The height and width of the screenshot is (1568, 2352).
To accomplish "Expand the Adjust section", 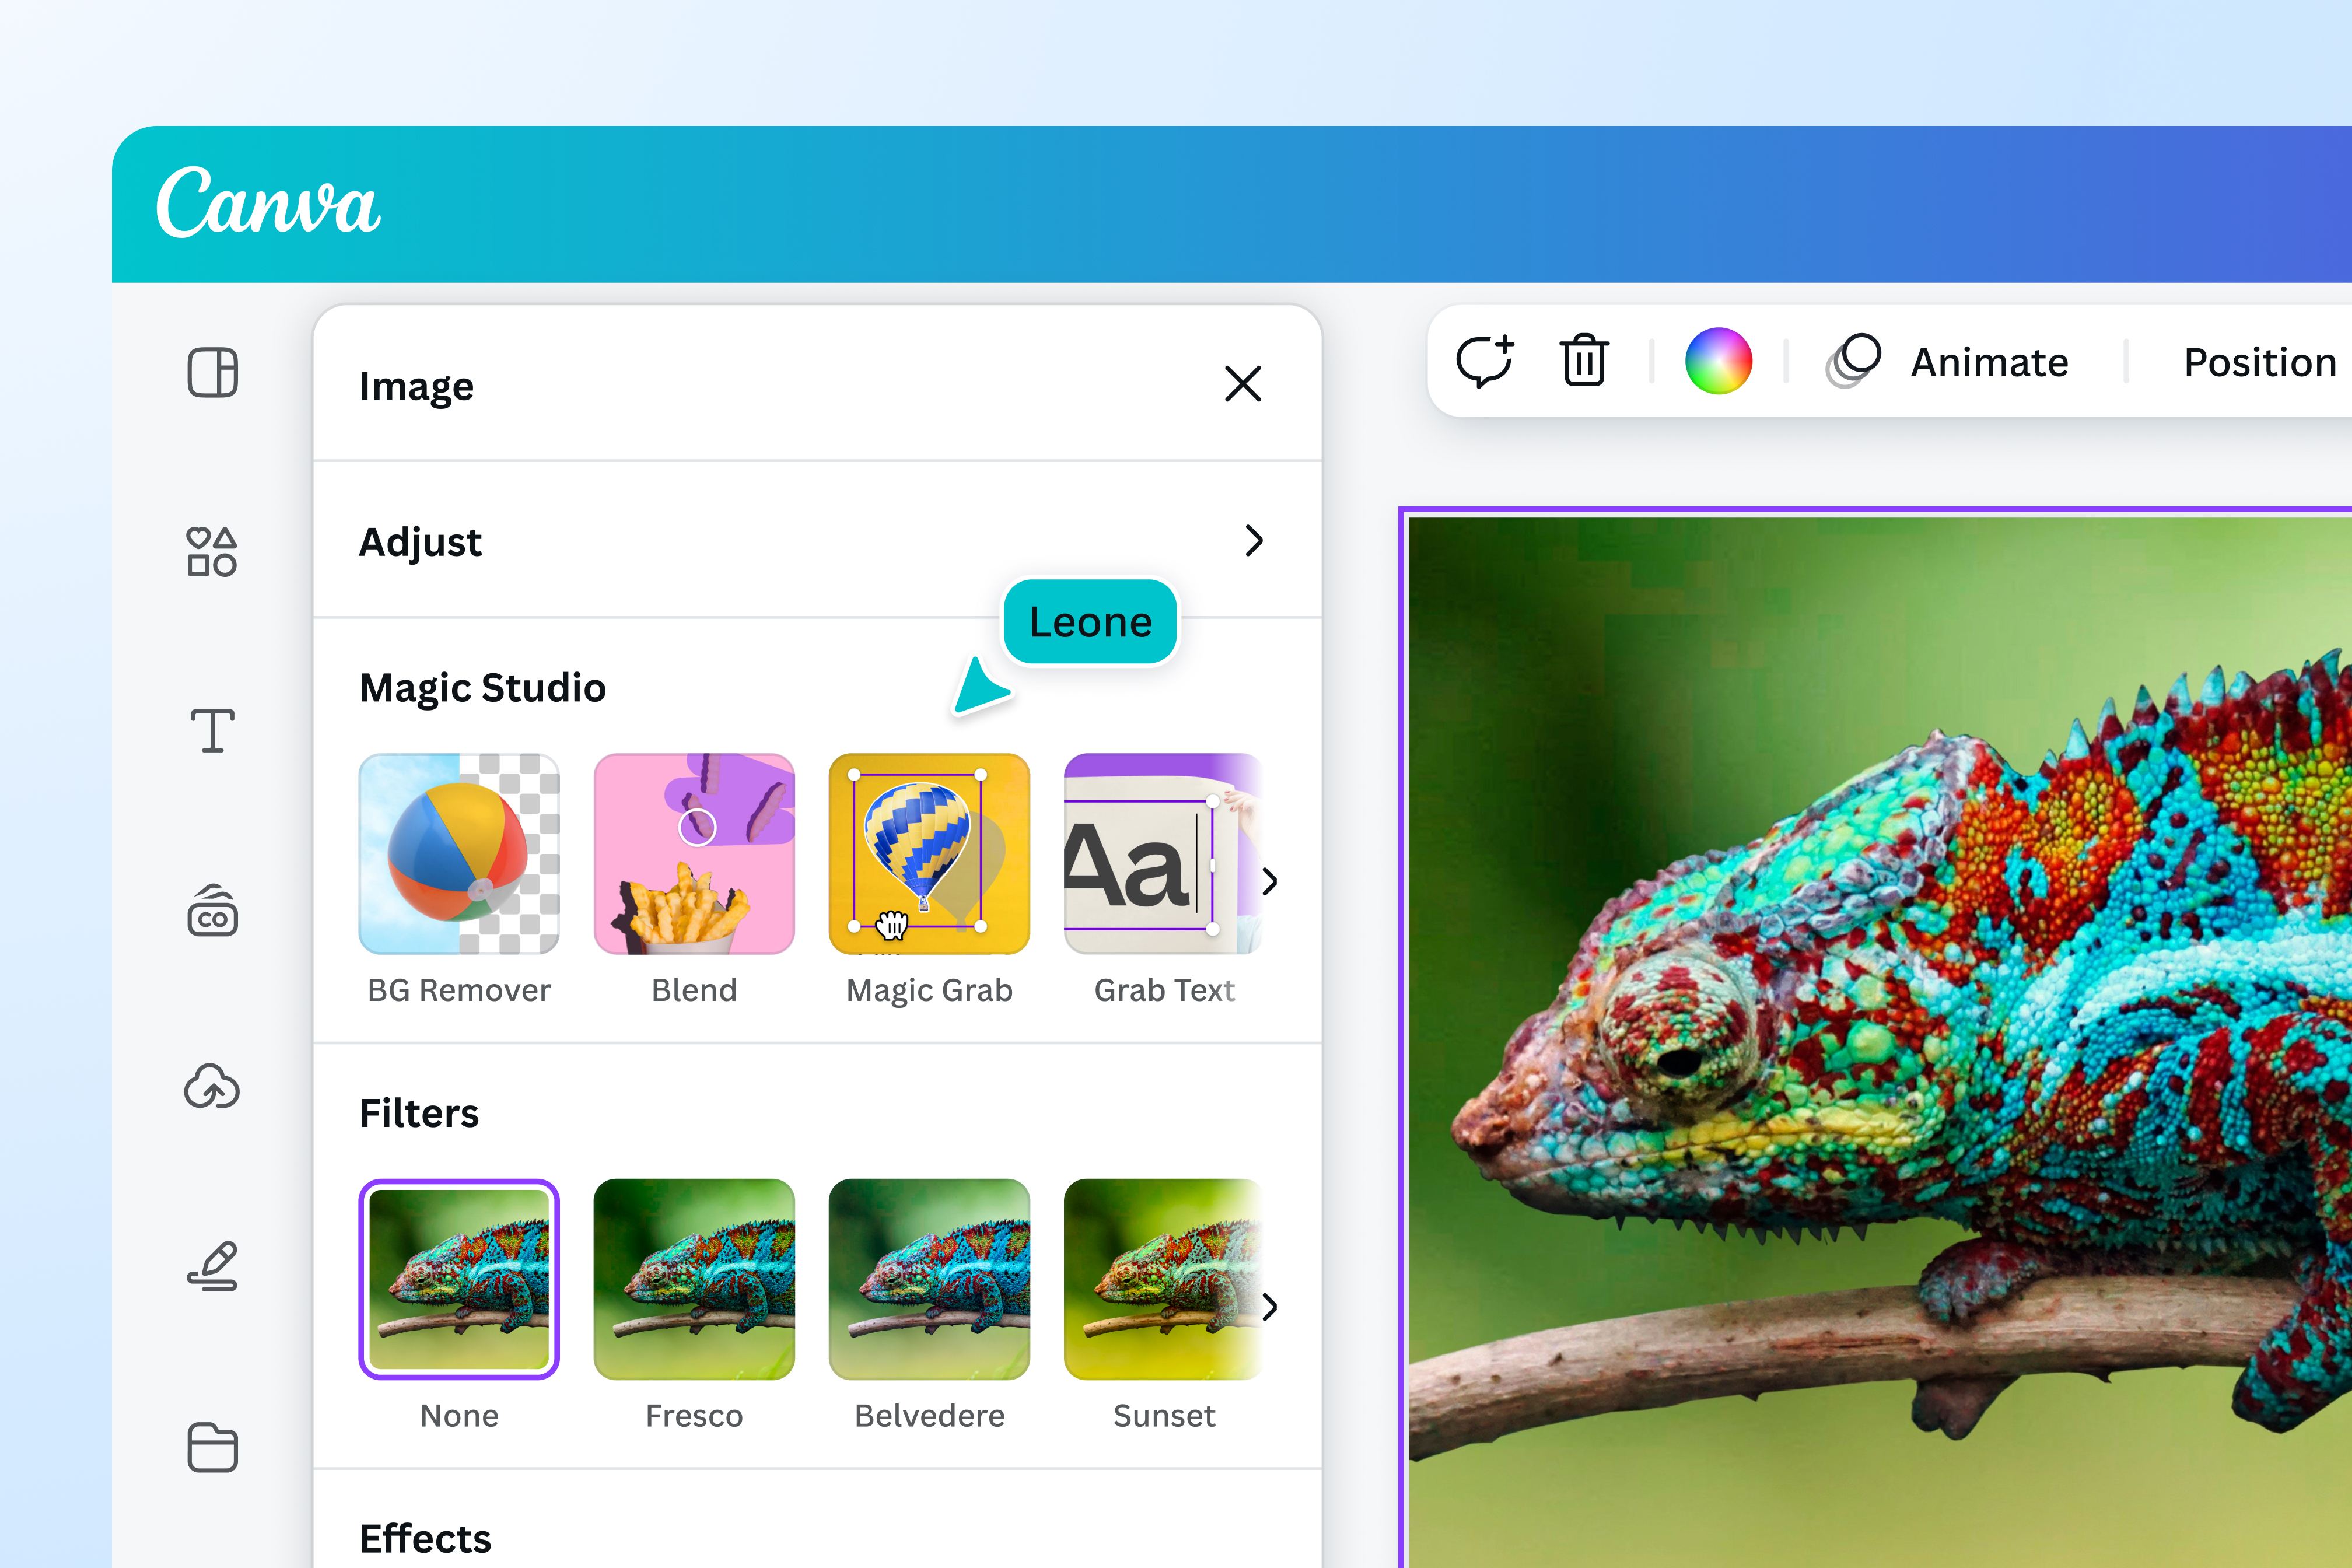I will pyautogui.click(x=817, y=540).
